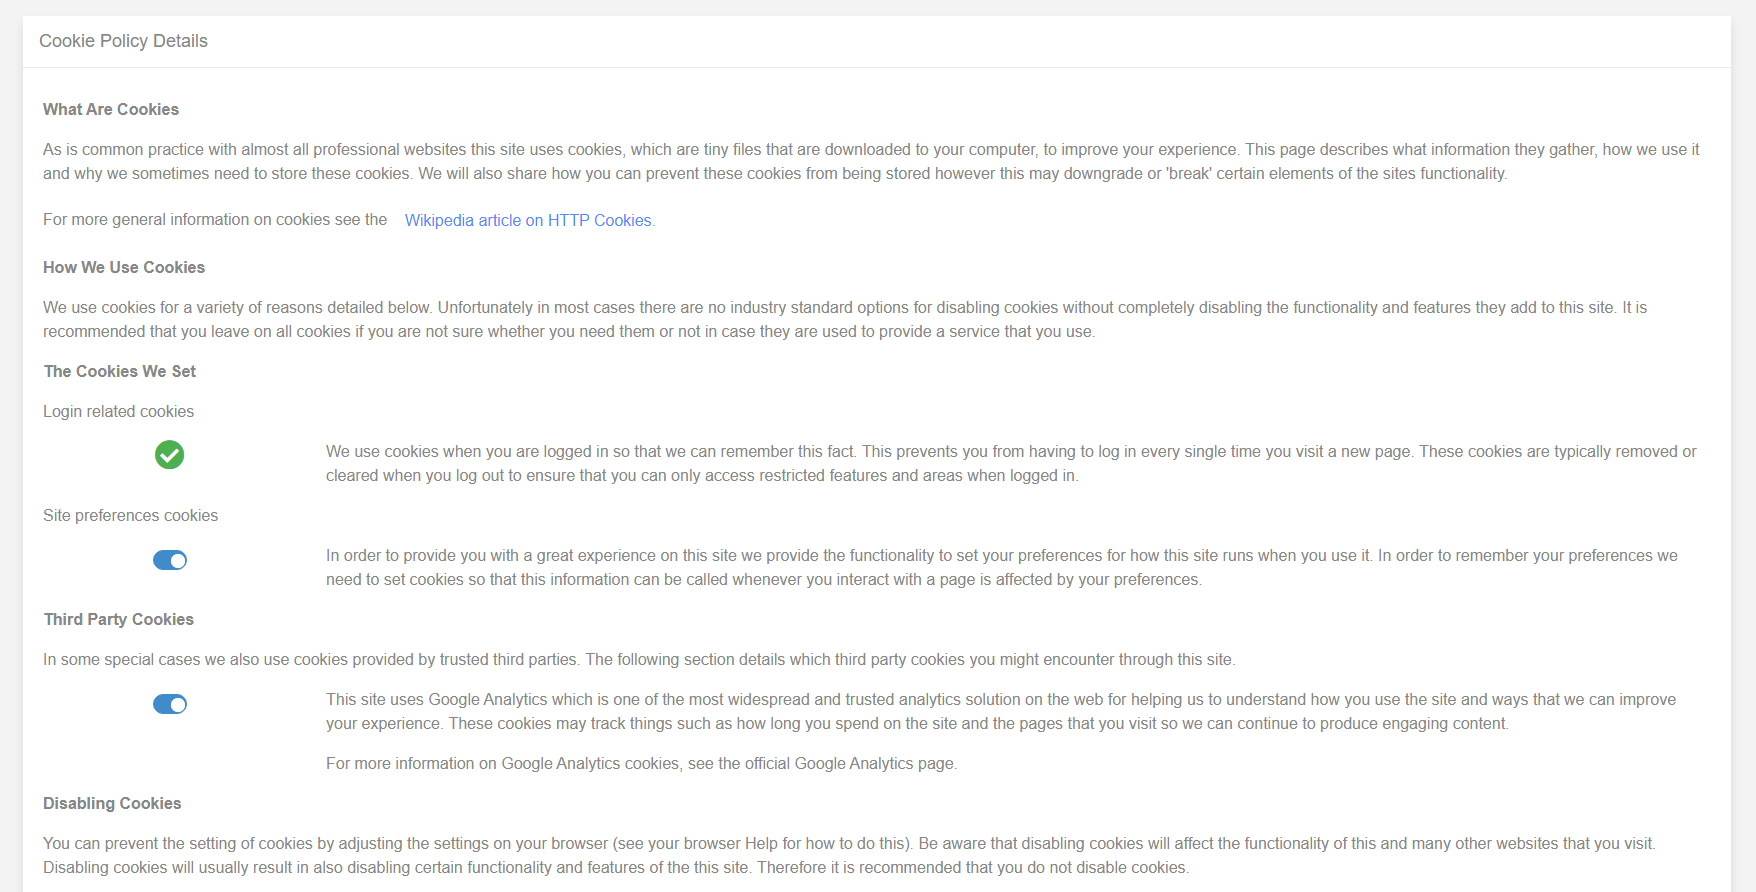Click the 'You can prevent the setting' paragraph
Viewport: 1756px width, 892px height.
849,855
